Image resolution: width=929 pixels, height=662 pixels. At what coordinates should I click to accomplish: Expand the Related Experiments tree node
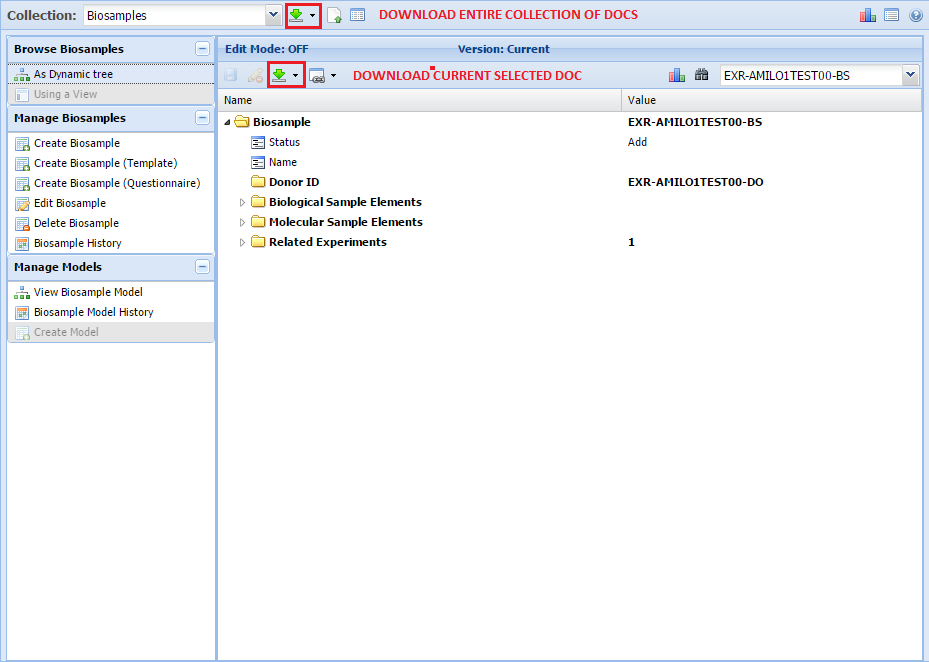[x=242, y=242]
